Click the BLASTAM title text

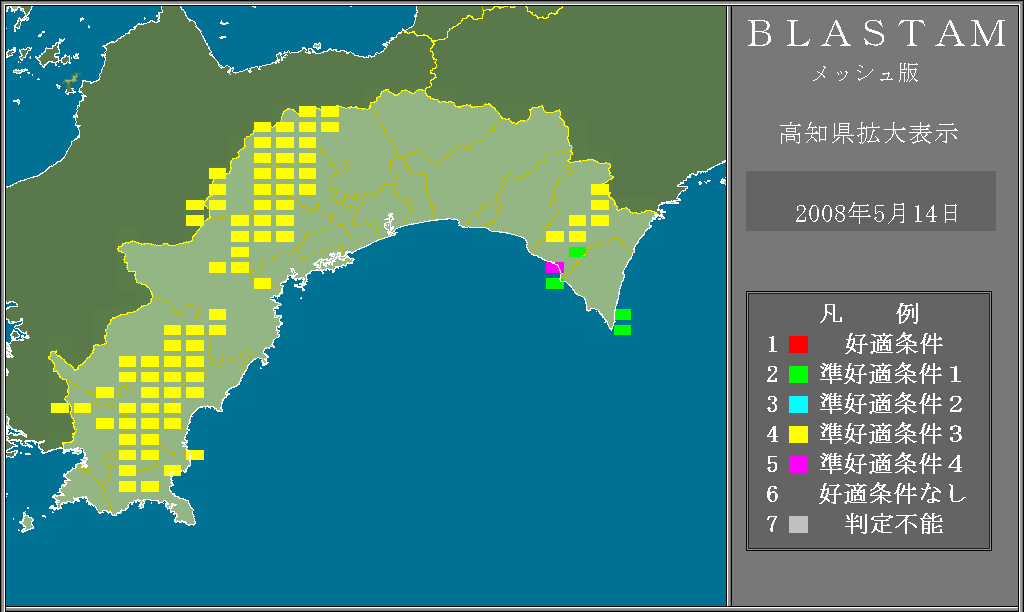tap(877, 34)
